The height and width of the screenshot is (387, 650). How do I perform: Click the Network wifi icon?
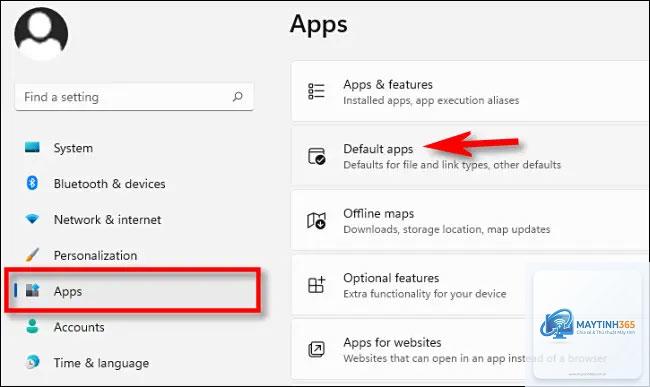pos(32,219)
